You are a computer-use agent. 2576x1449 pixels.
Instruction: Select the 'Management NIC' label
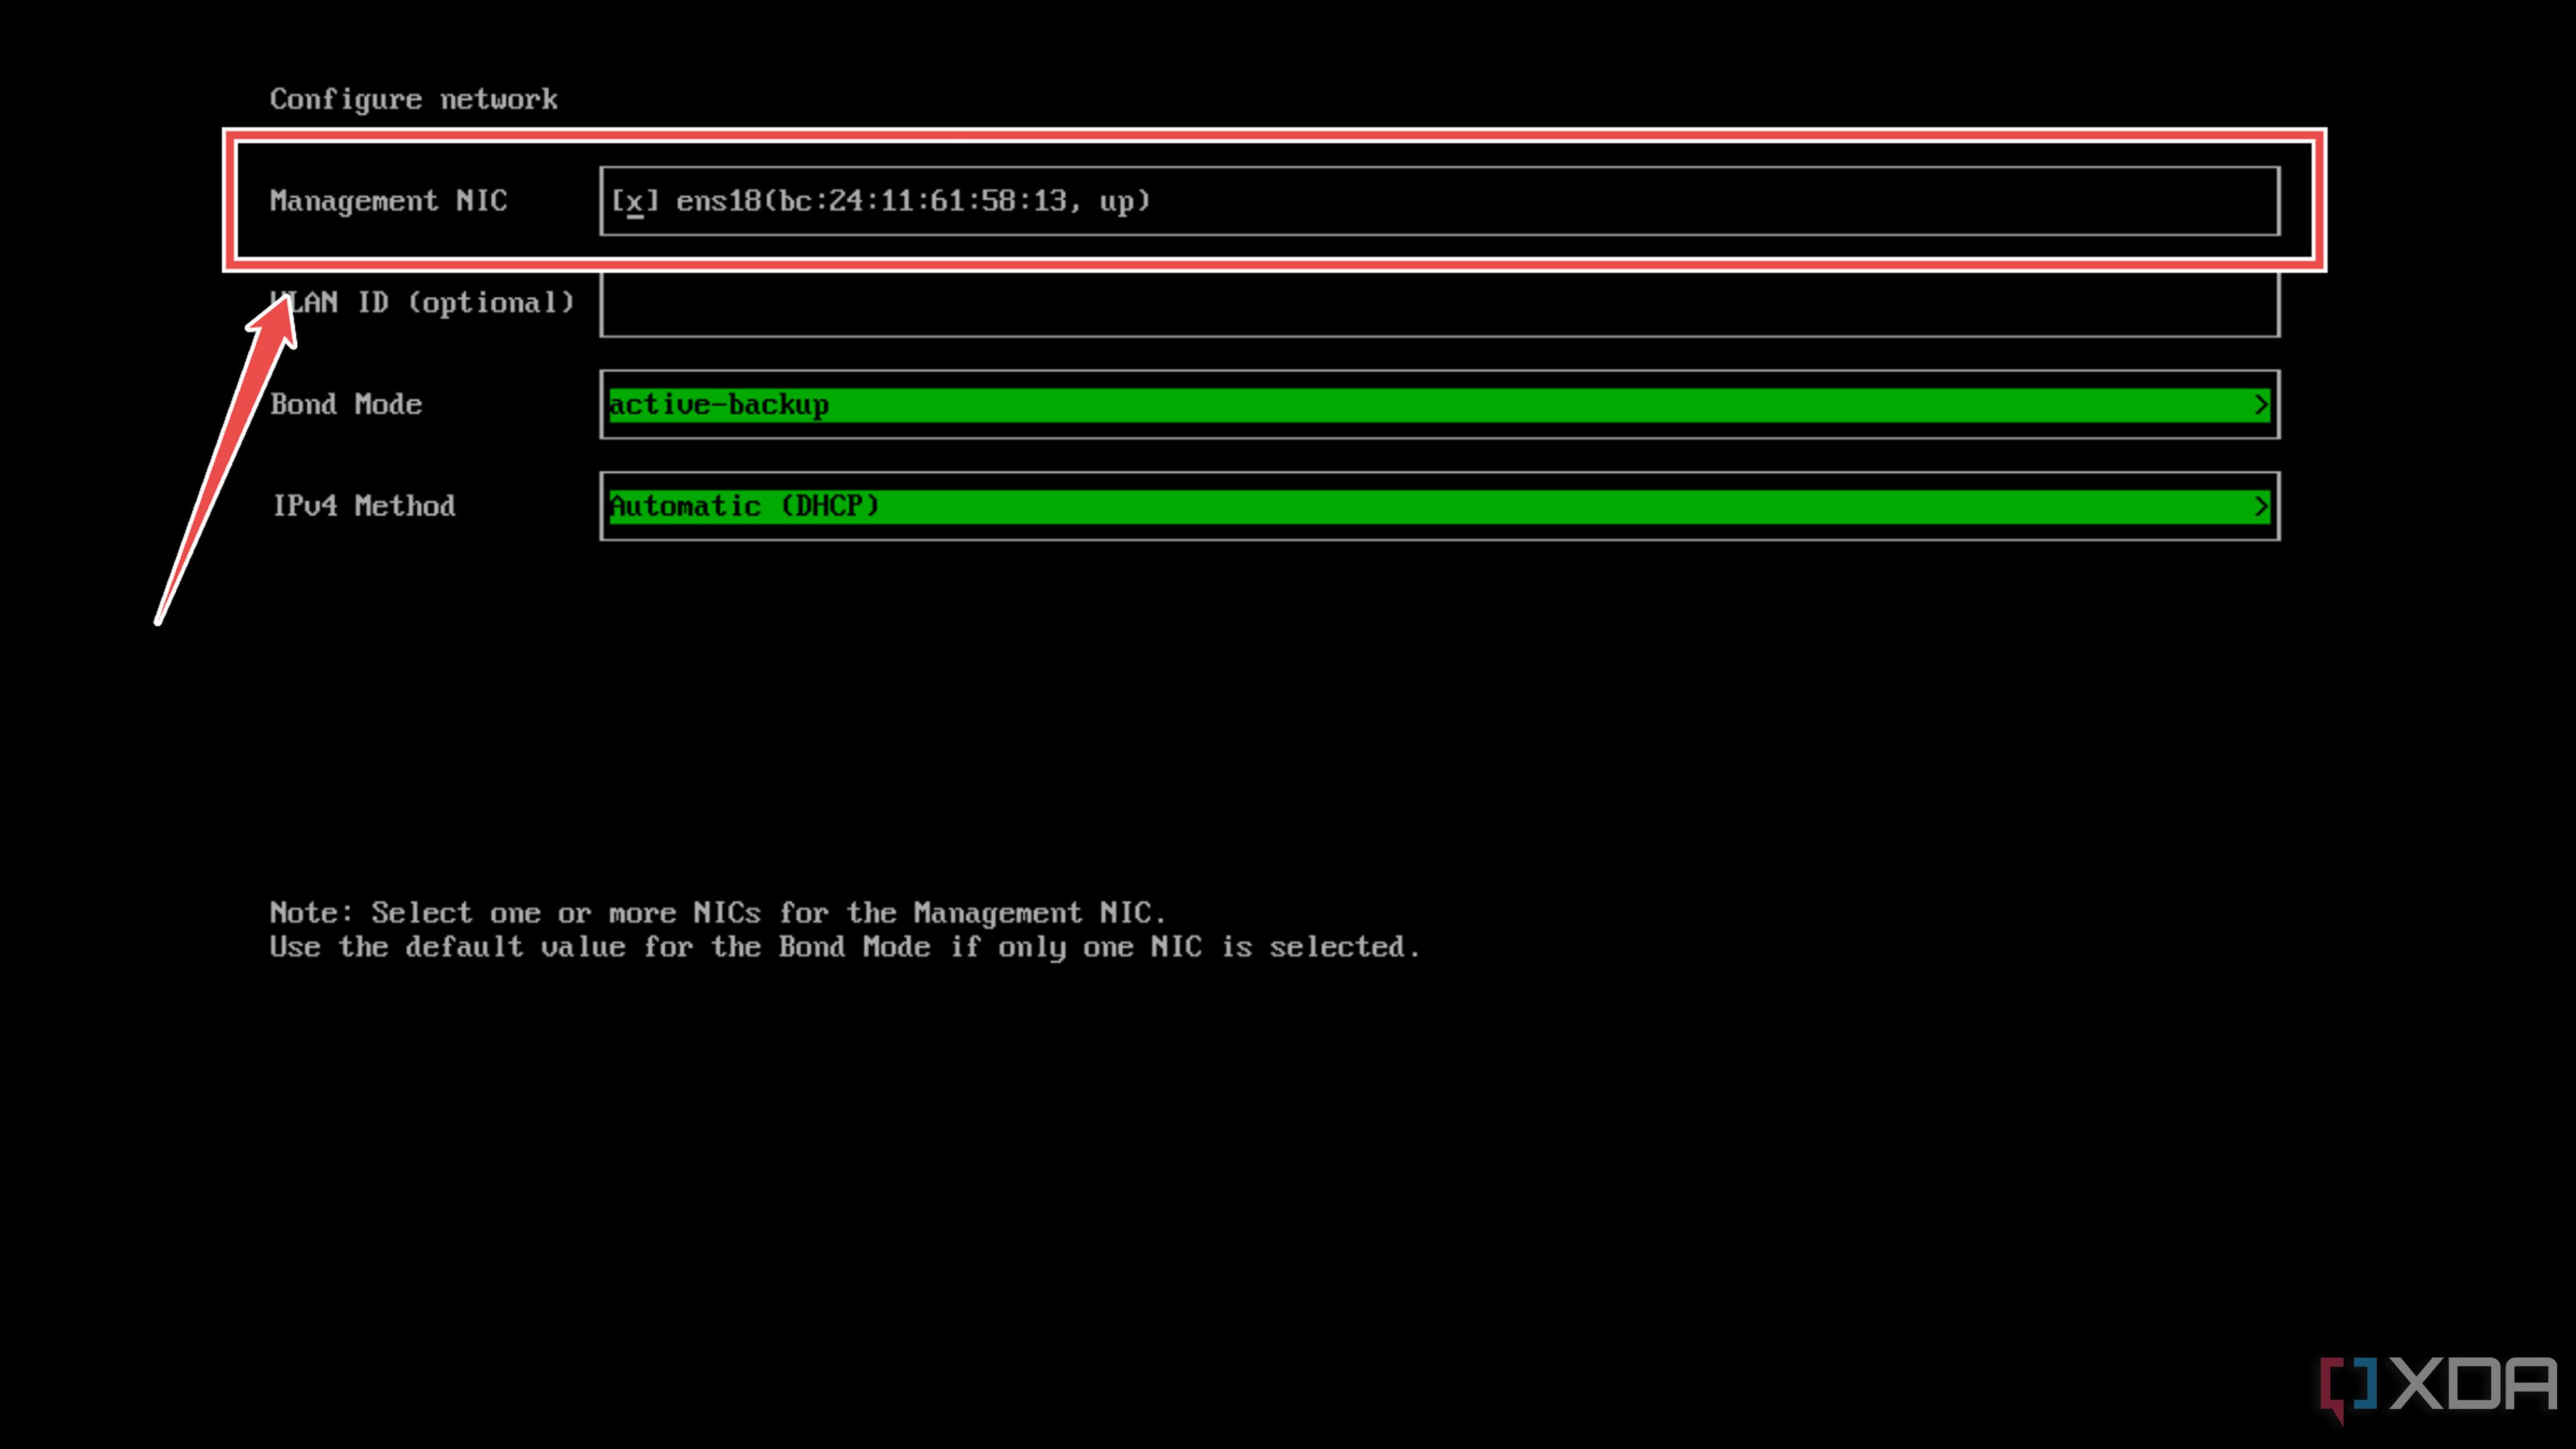pos(388,201)
